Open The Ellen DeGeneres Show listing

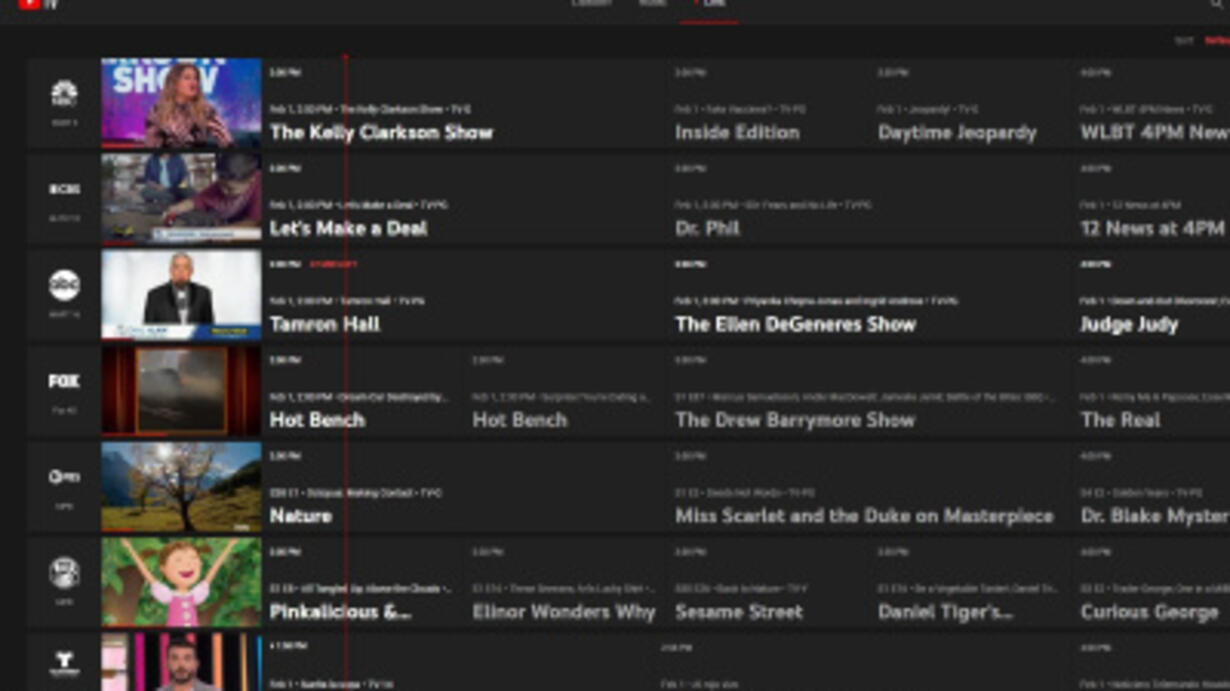(795, 324)
